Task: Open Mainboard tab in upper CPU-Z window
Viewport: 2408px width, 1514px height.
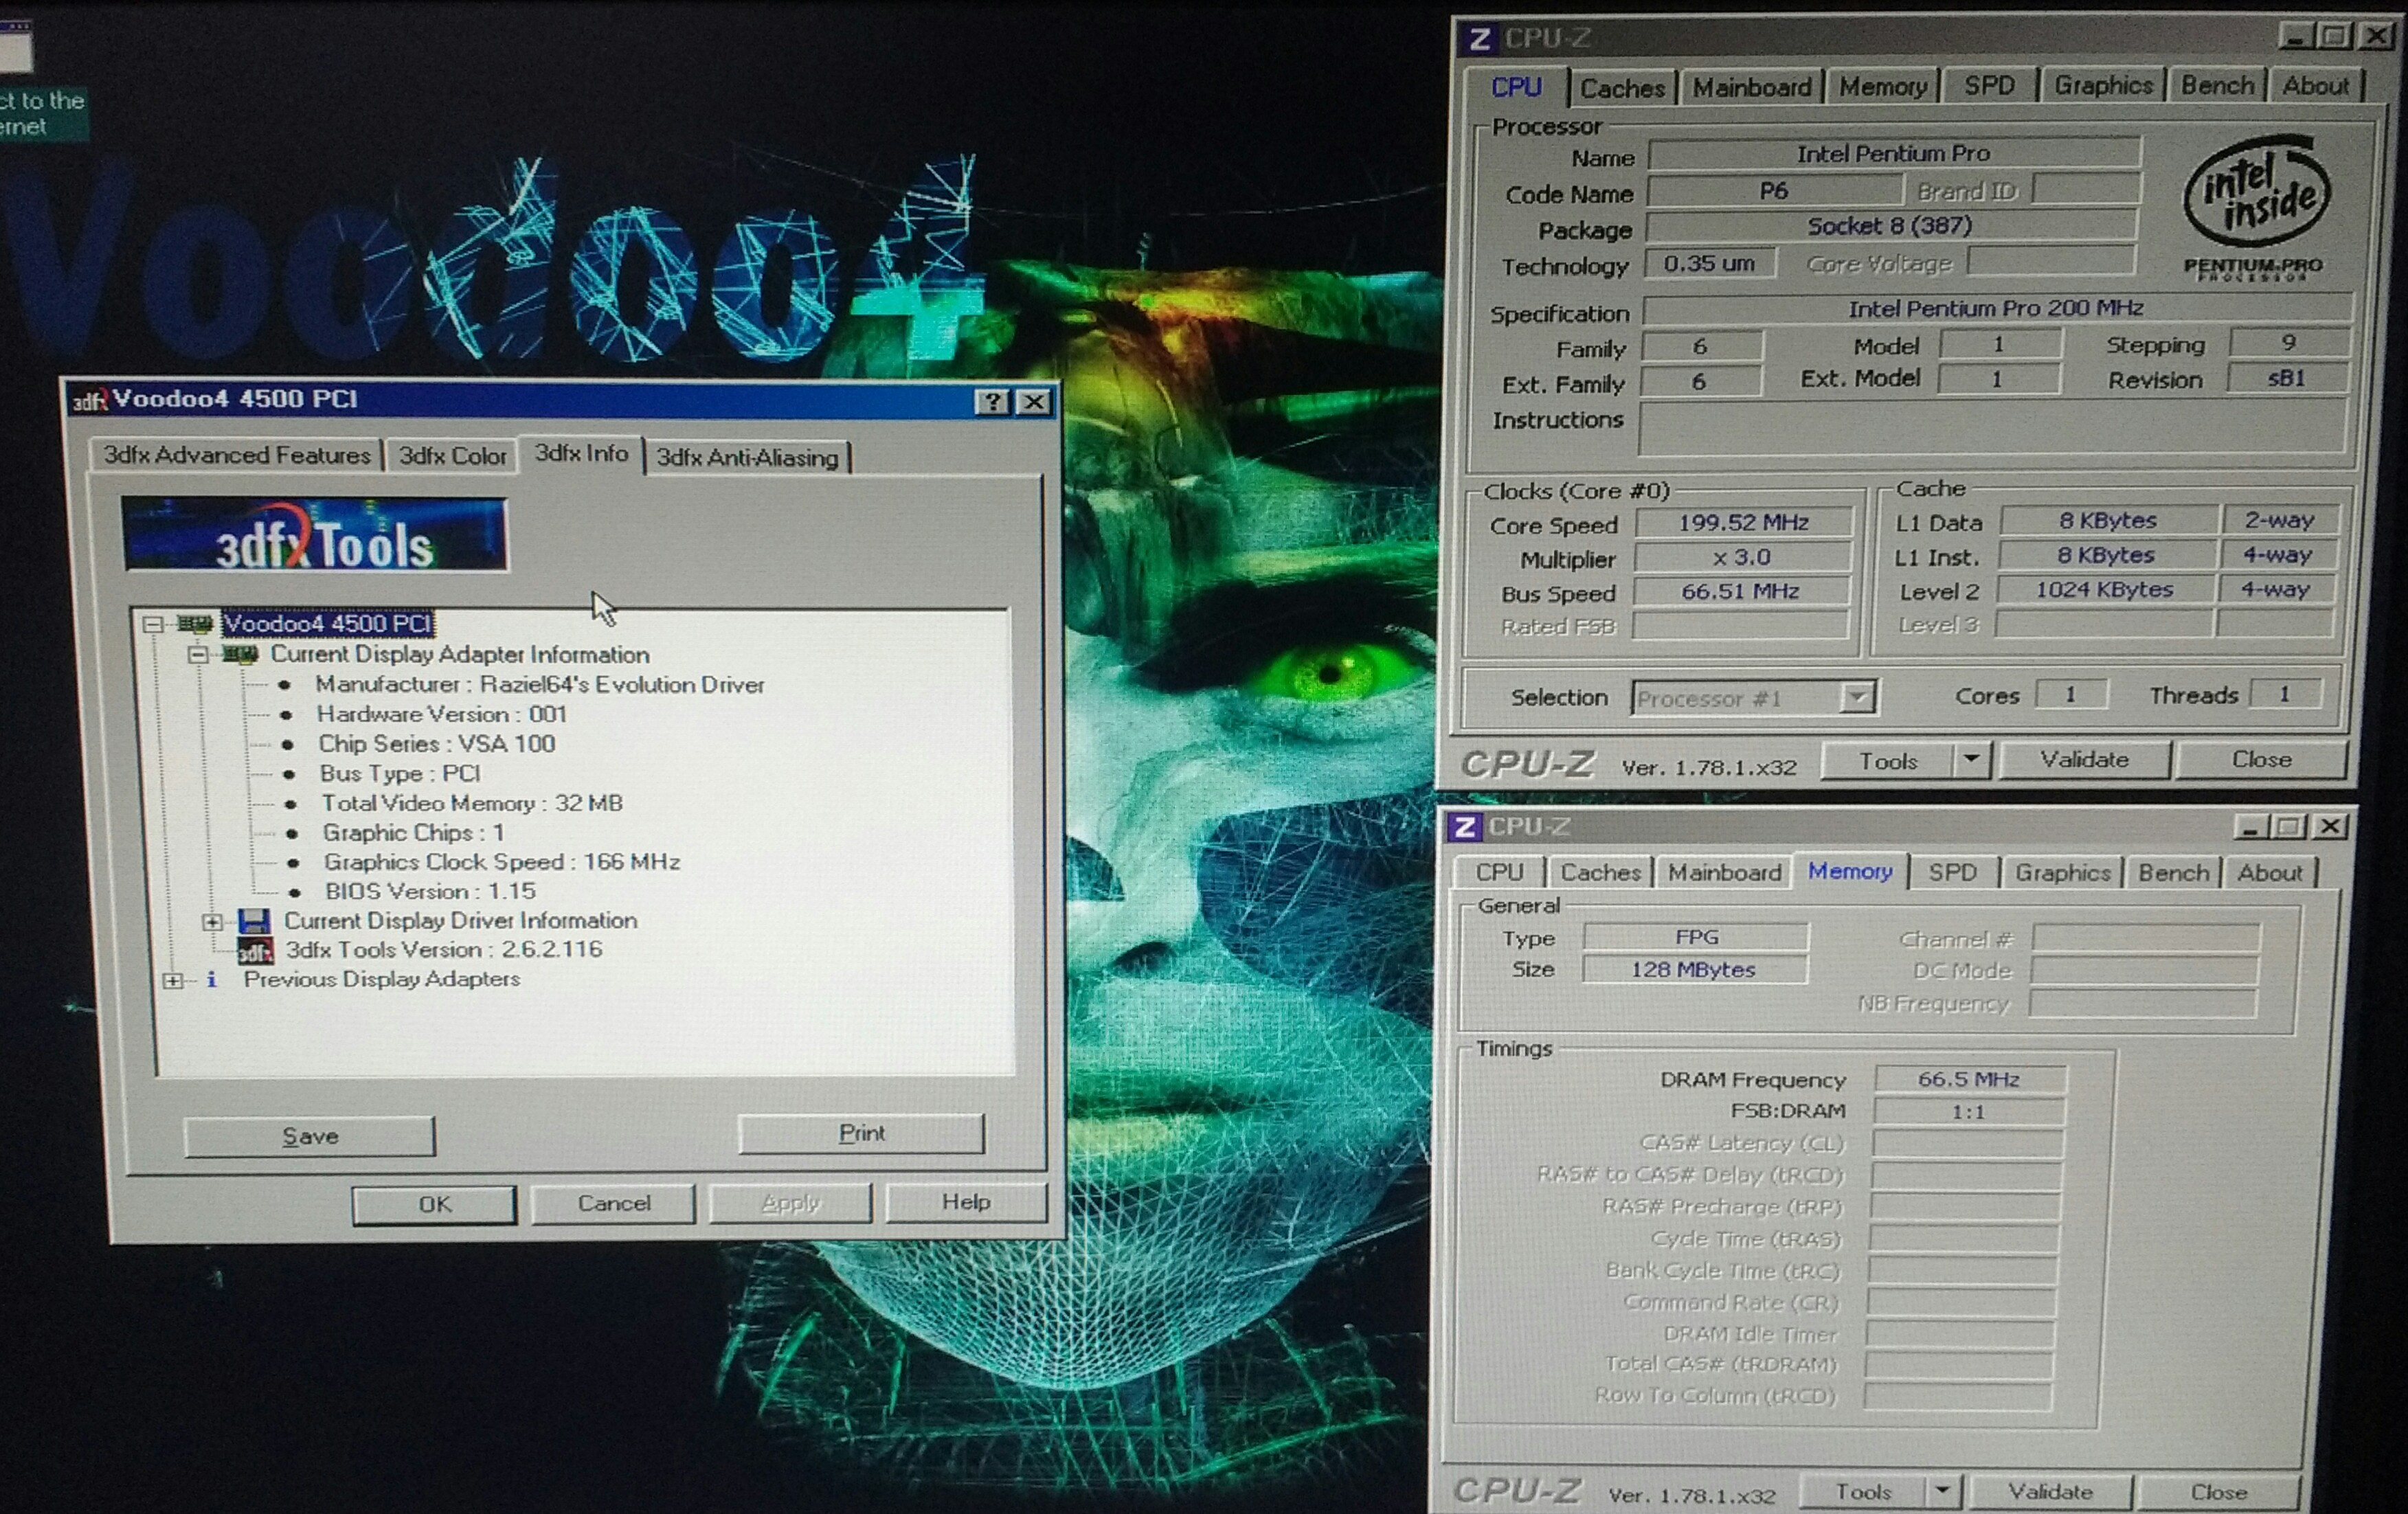Action: 1752,88
